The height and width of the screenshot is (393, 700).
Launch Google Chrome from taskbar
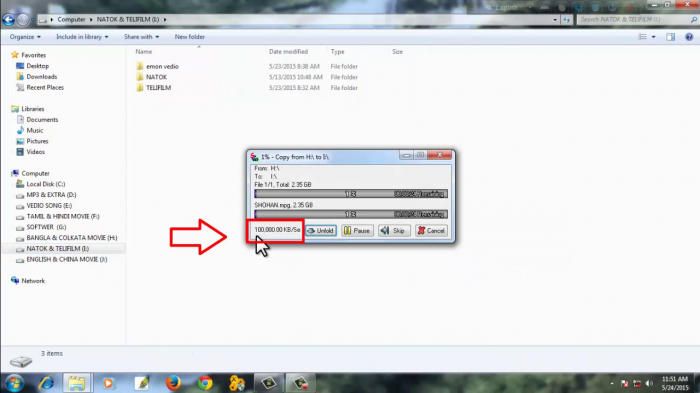[x=205, y=383]
